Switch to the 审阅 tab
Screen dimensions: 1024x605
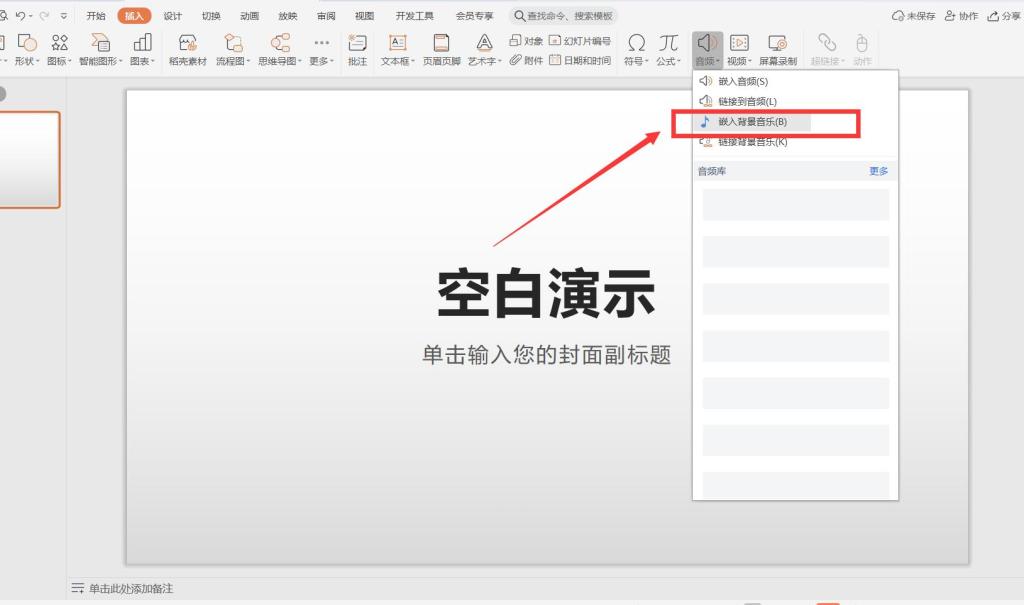327,16
